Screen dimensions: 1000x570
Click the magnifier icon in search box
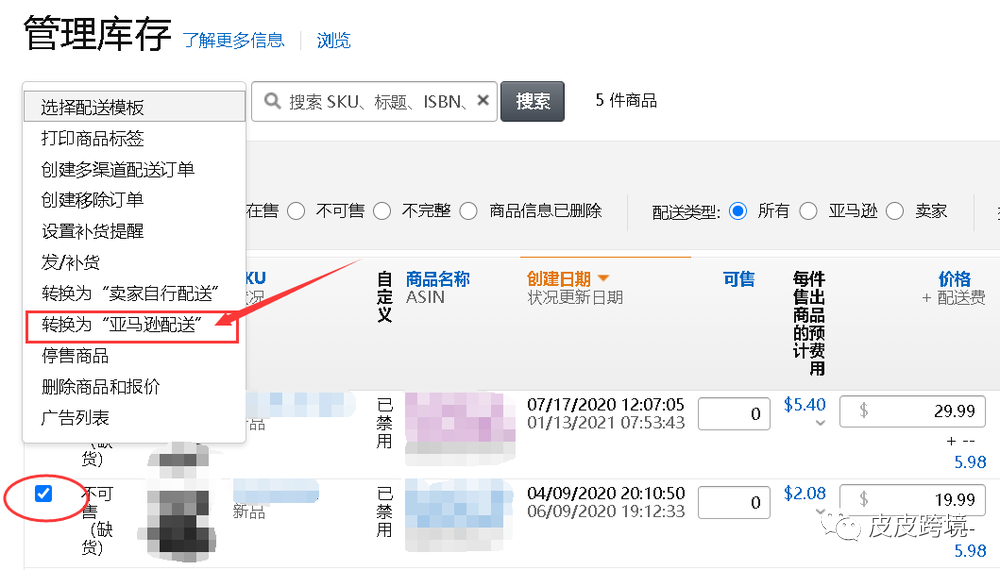(x=272, y=101)
